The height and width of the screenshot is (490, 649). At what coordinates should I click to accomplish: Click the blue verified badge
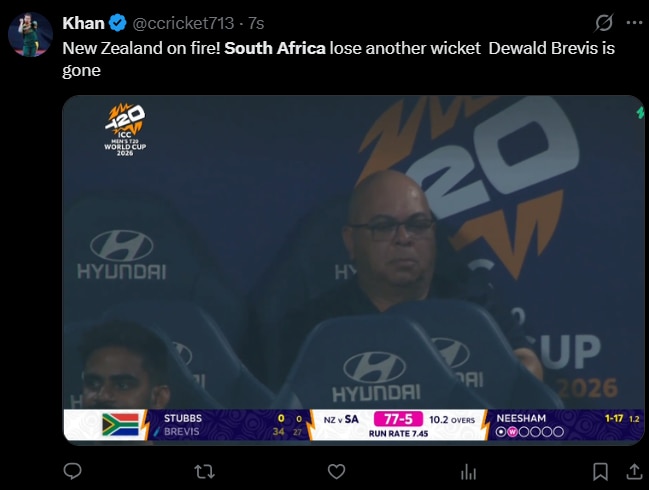click(118, 23)
